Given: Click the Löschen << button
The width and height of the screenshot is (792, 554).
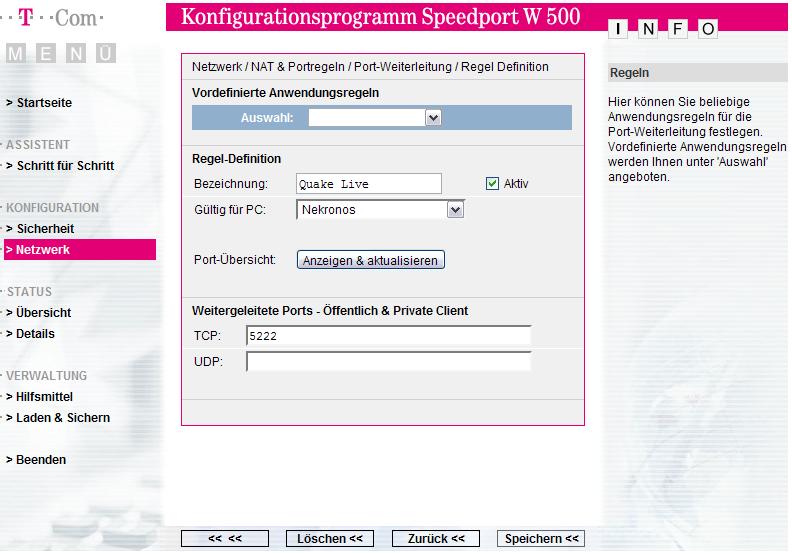Looking at the screenshot, I should click(330, 538).
